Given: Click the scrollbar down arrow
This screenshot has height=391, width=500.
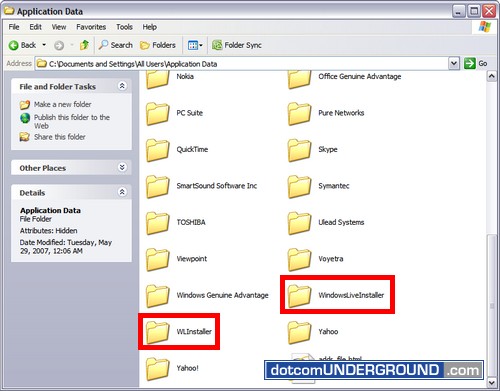Looking at the screenshot, I should (x=492, y=382).
